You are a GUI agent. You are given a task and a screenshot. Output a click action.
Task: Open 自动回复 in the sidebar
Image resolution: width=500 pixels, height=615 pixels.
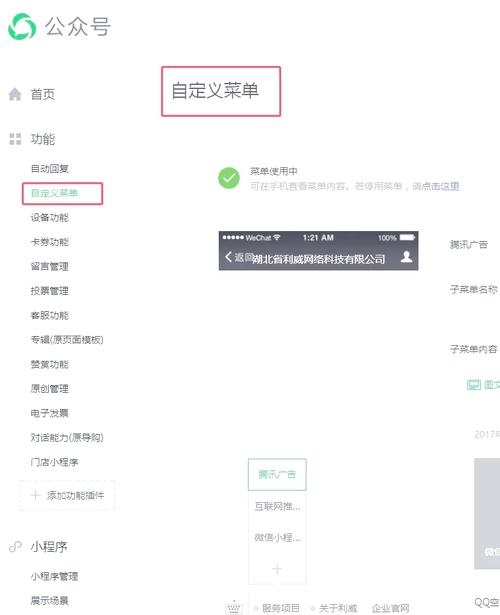50,169
